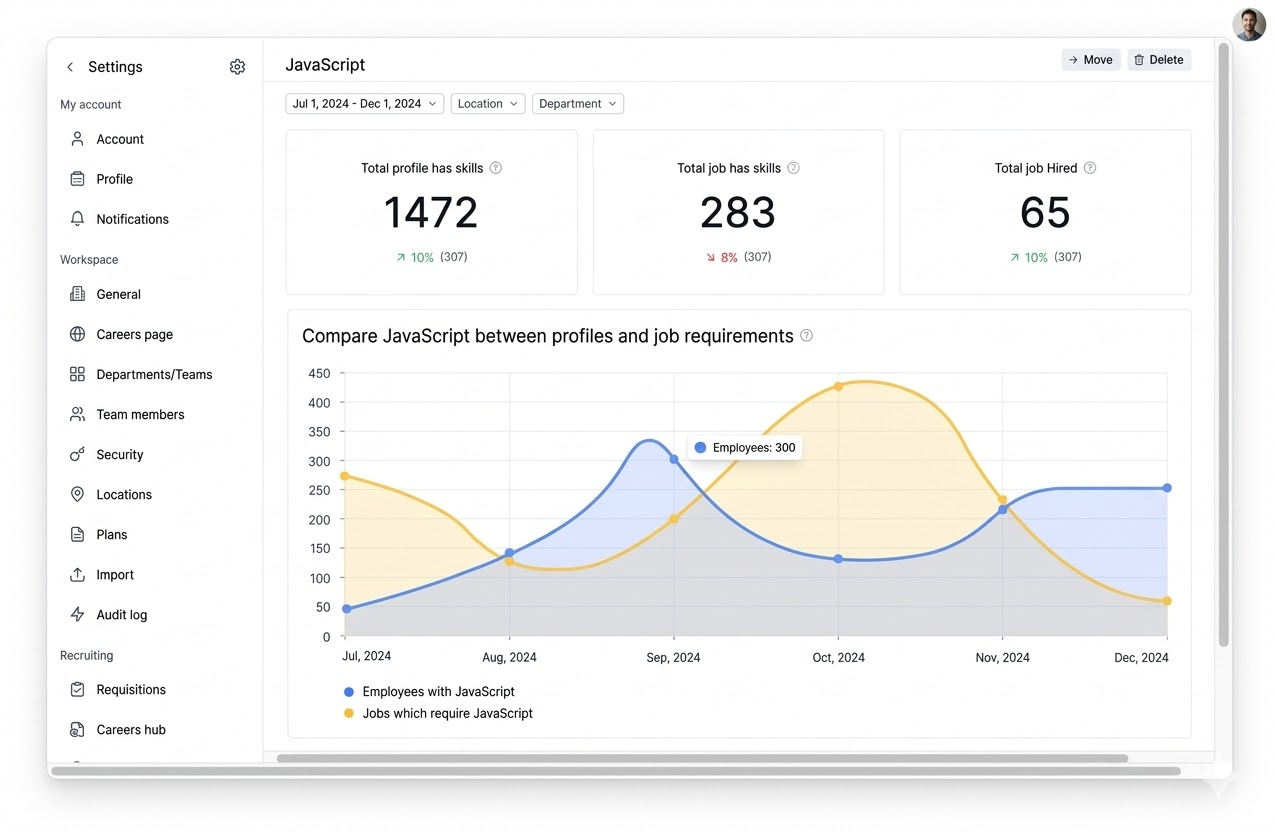This screenshot has width=1275, height=832.
Task: Click the Locations pin icon
Action: [77, 494]
